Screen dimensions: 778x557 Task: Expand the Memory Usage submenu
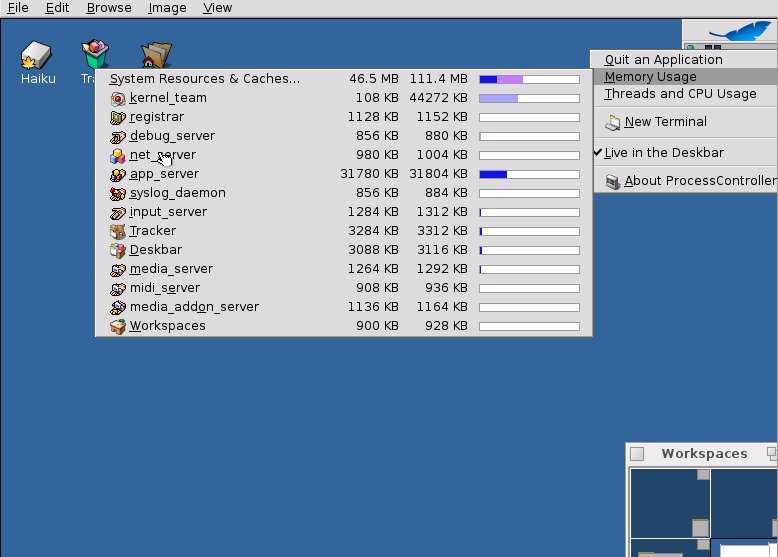tap(650, 77)
